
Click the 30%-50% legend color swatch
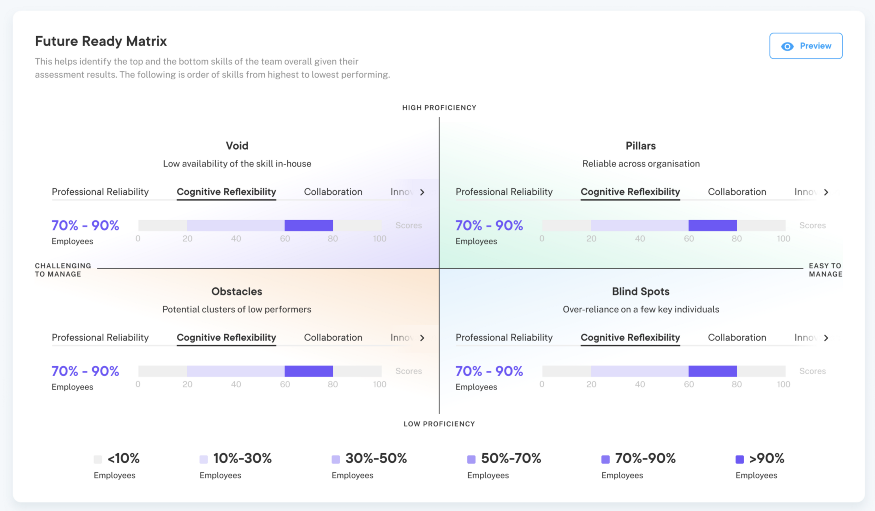tap(336, 460)
